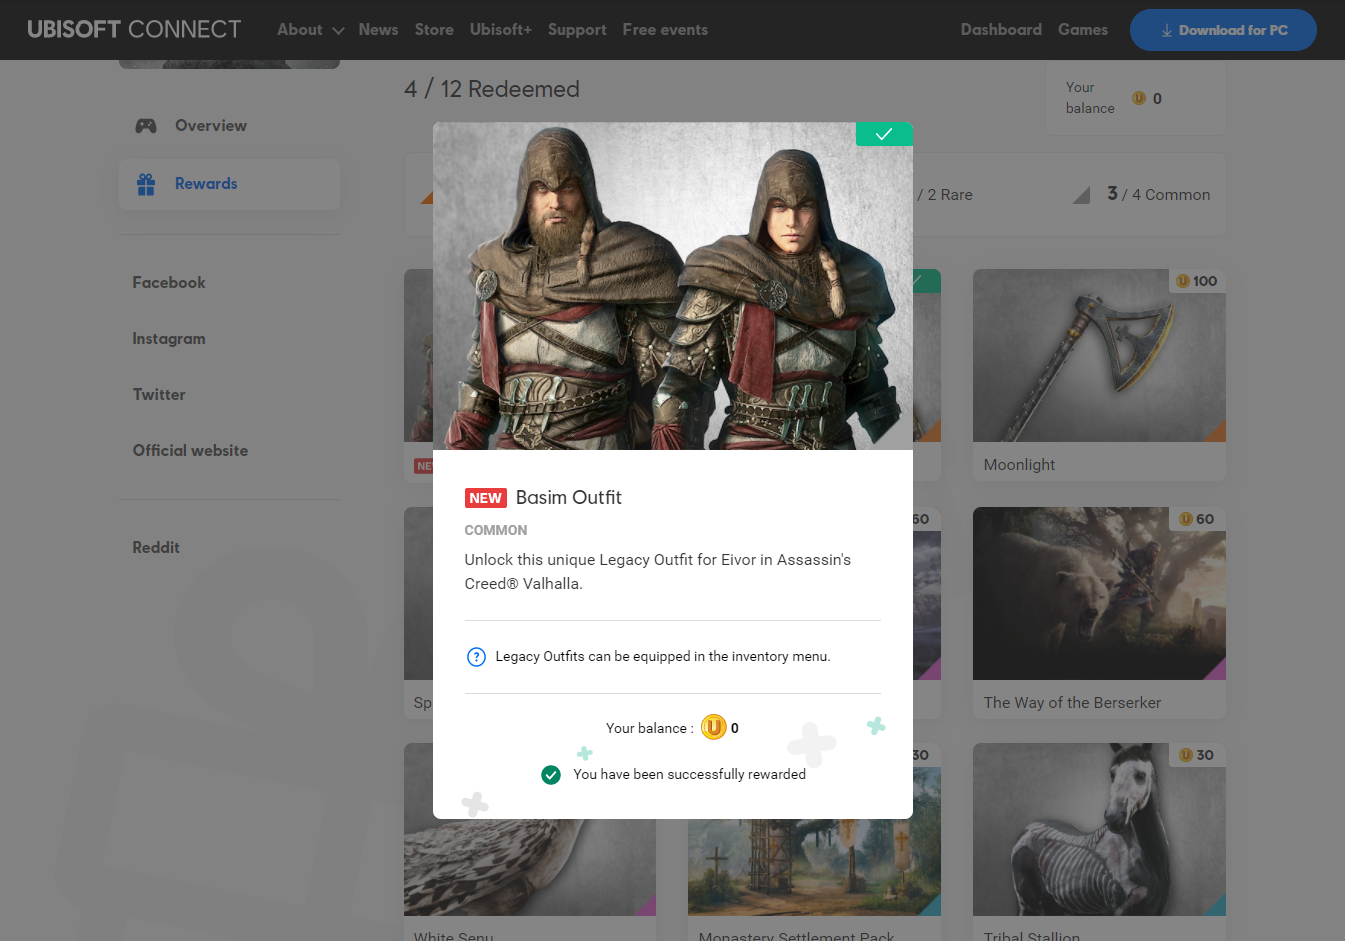Open the Ubisoft+ page

(500, 30)
